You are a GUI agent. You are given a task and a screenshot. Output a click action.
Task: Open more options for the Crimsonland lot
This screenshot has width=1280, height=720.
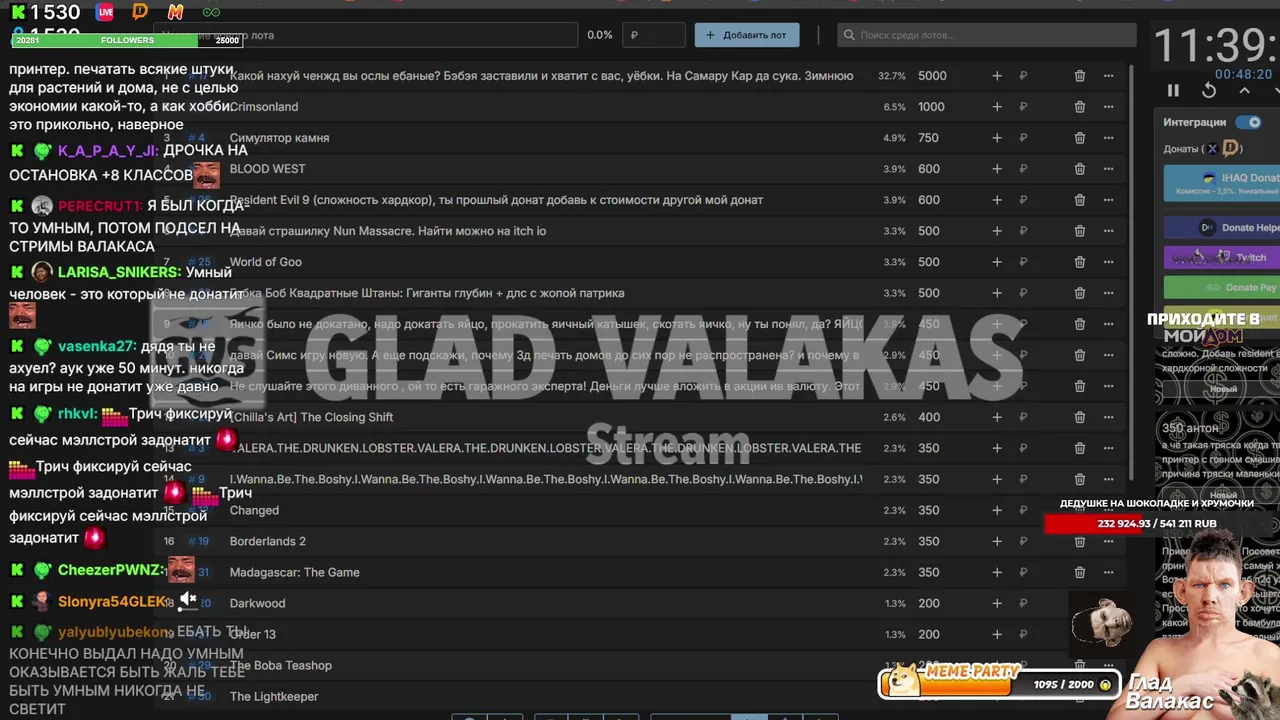click(1108, 107)
